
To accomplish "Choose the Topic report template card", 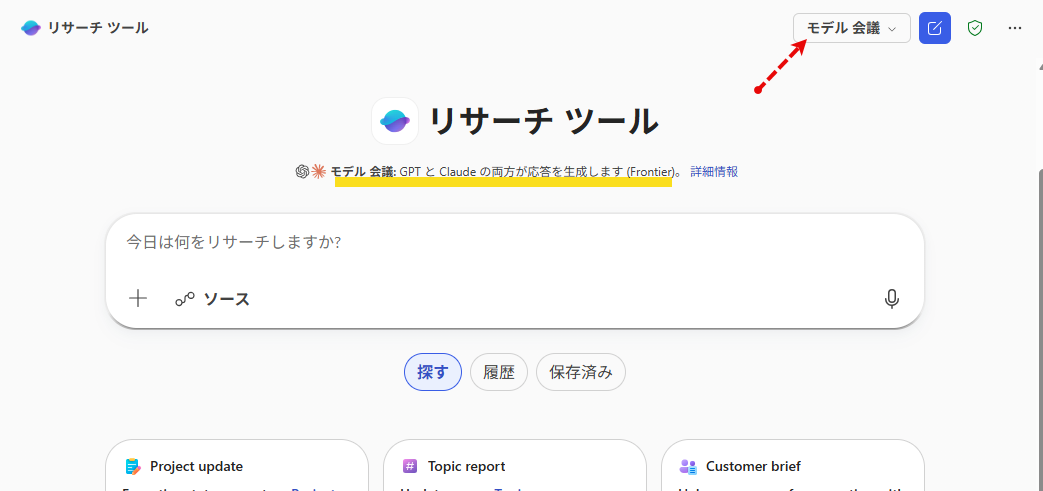I will [514, 466].
